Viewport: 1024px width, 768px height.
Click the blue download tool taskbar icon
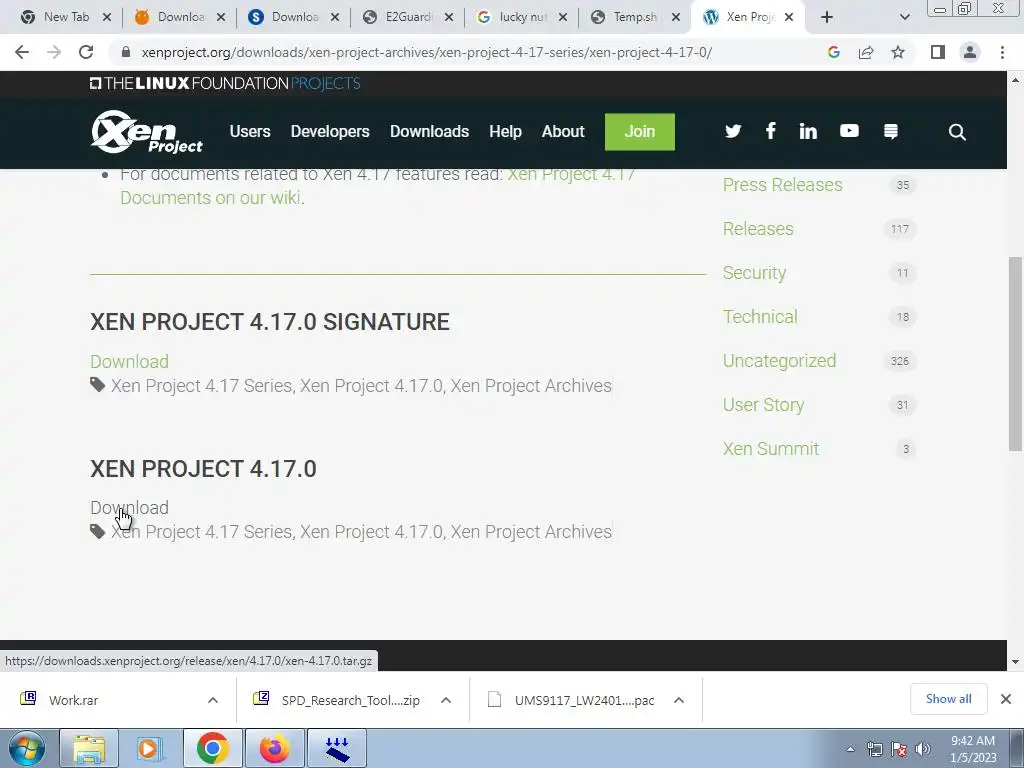coord(337,748)
